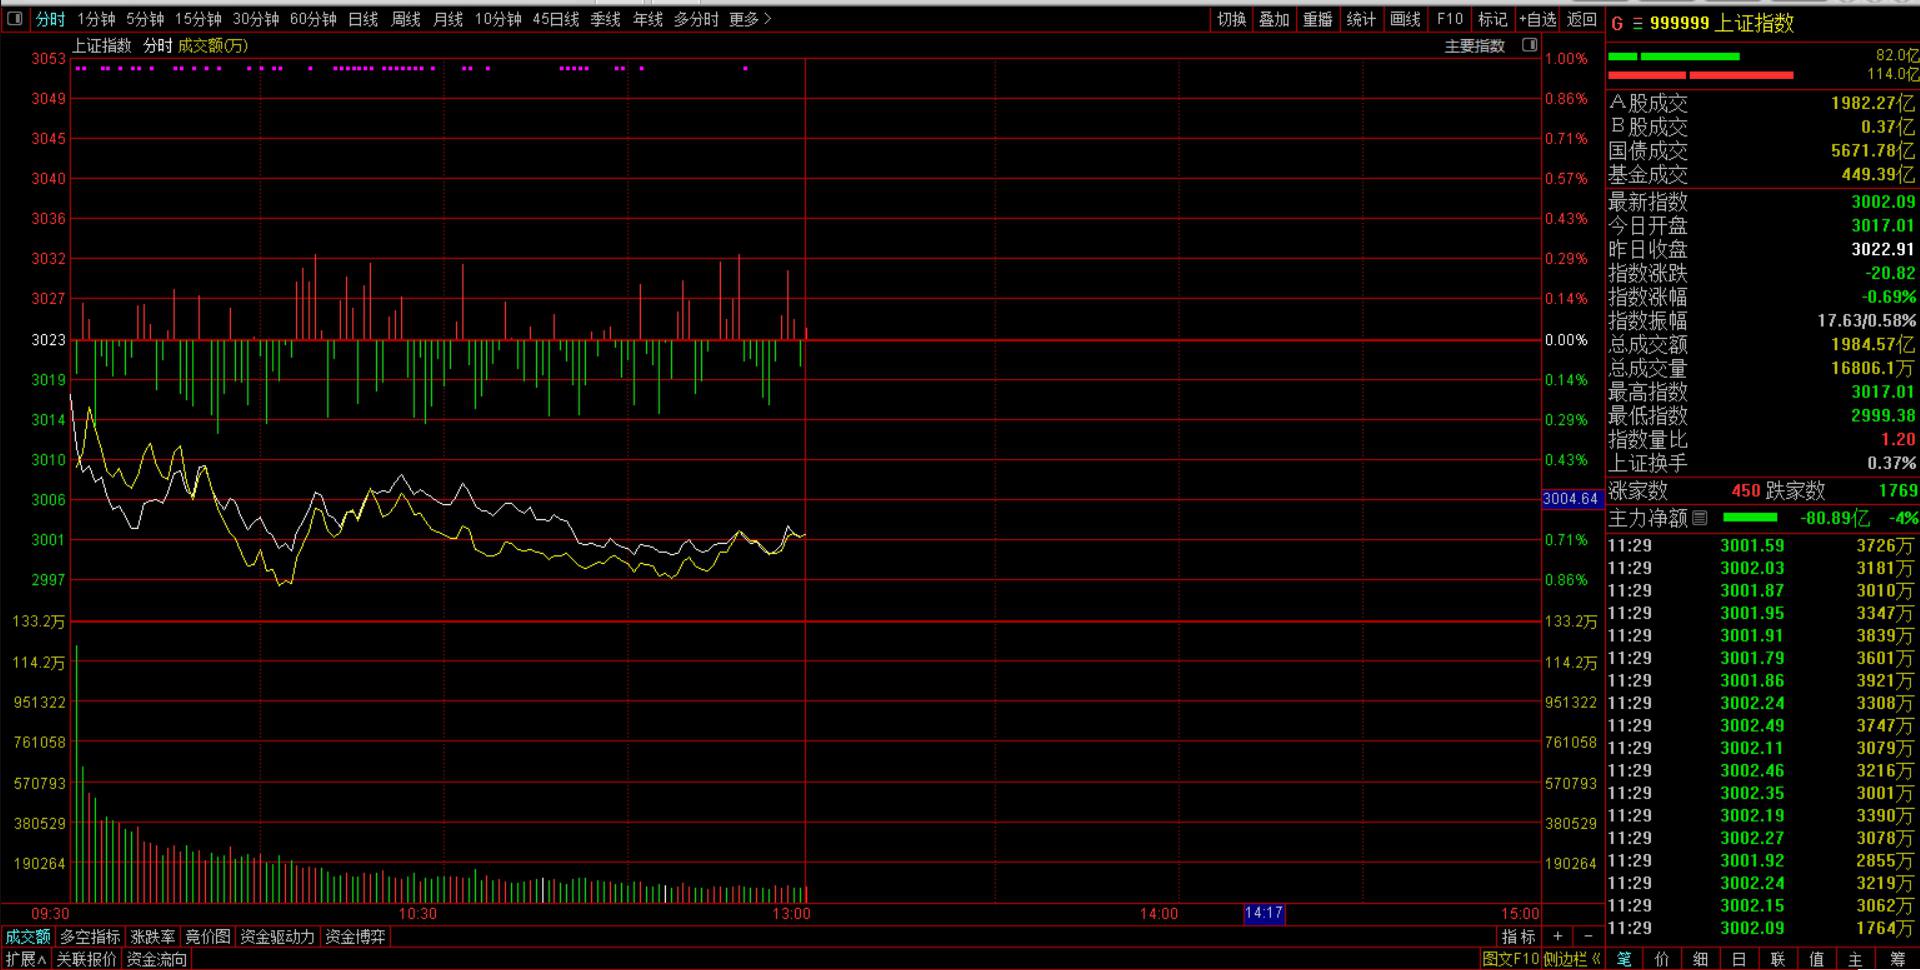Select the 15分钟 chart period

(x=198, y=19)
